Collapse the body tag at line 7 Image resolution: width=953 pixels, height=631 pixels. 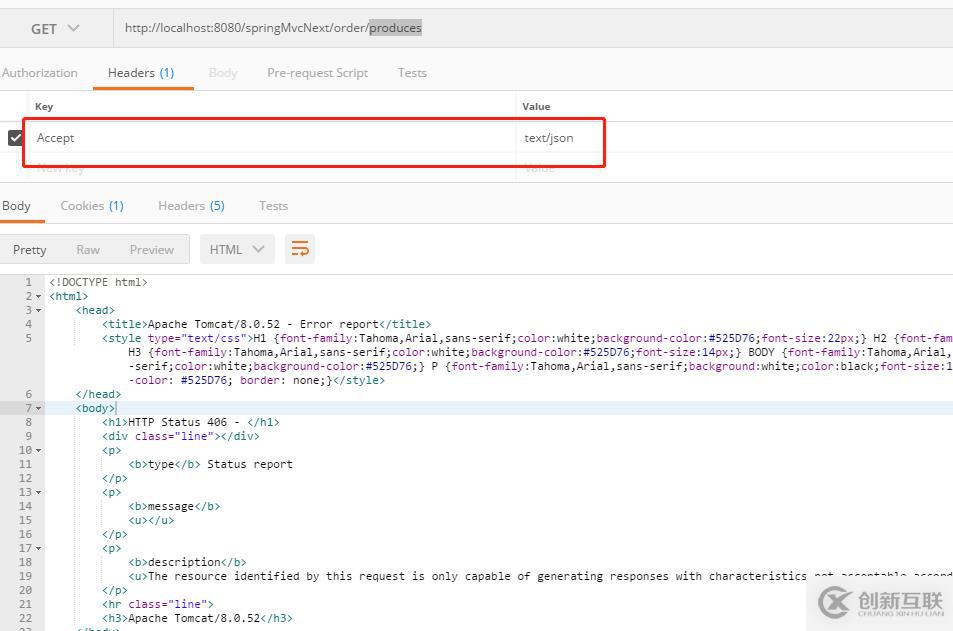click(39, 409)
